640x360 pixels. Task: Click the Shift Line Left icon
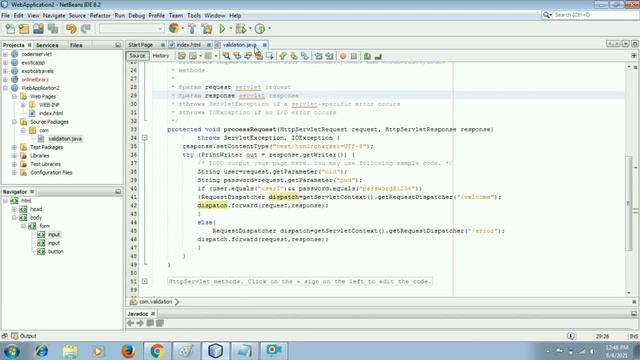(319, 56)
